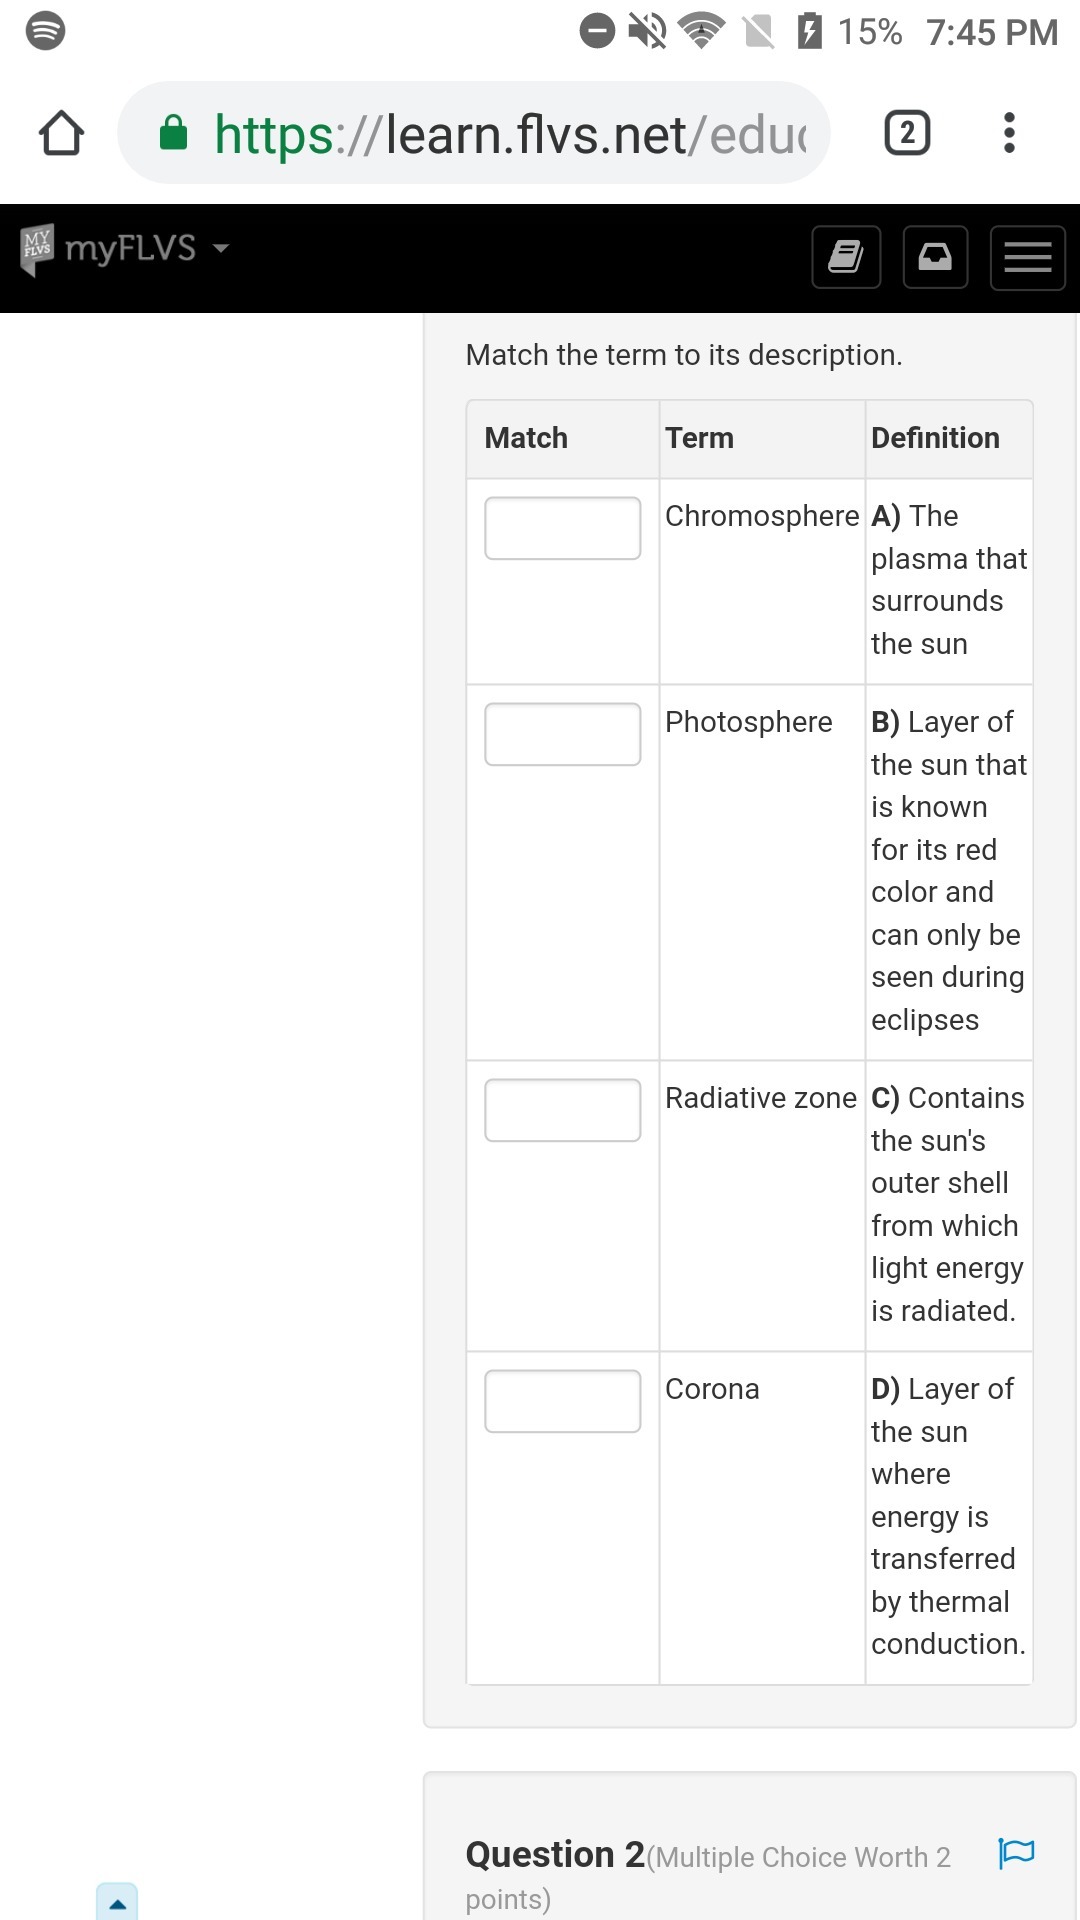Open the myFLVS inbox tray icon

935,257
